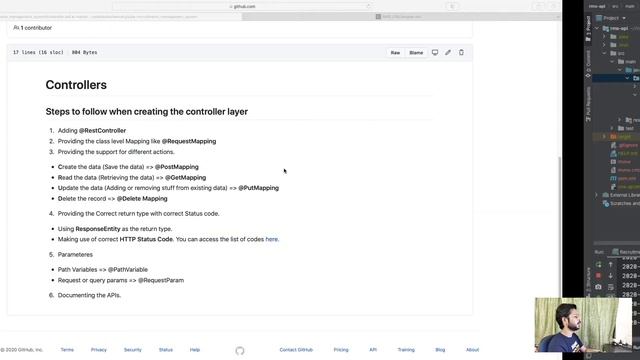Click the @RestController text

[102, 131]
